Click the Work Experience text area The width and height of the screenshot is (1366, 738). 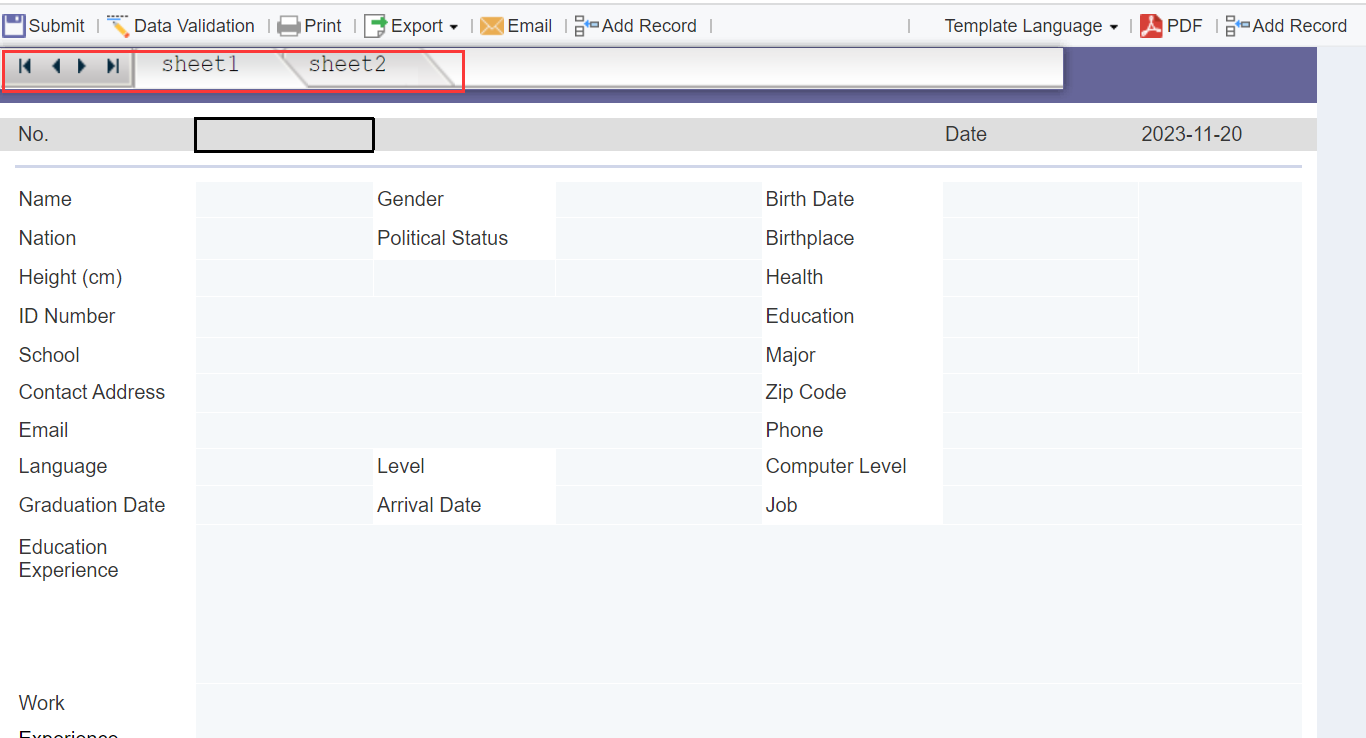pos(749,712)
